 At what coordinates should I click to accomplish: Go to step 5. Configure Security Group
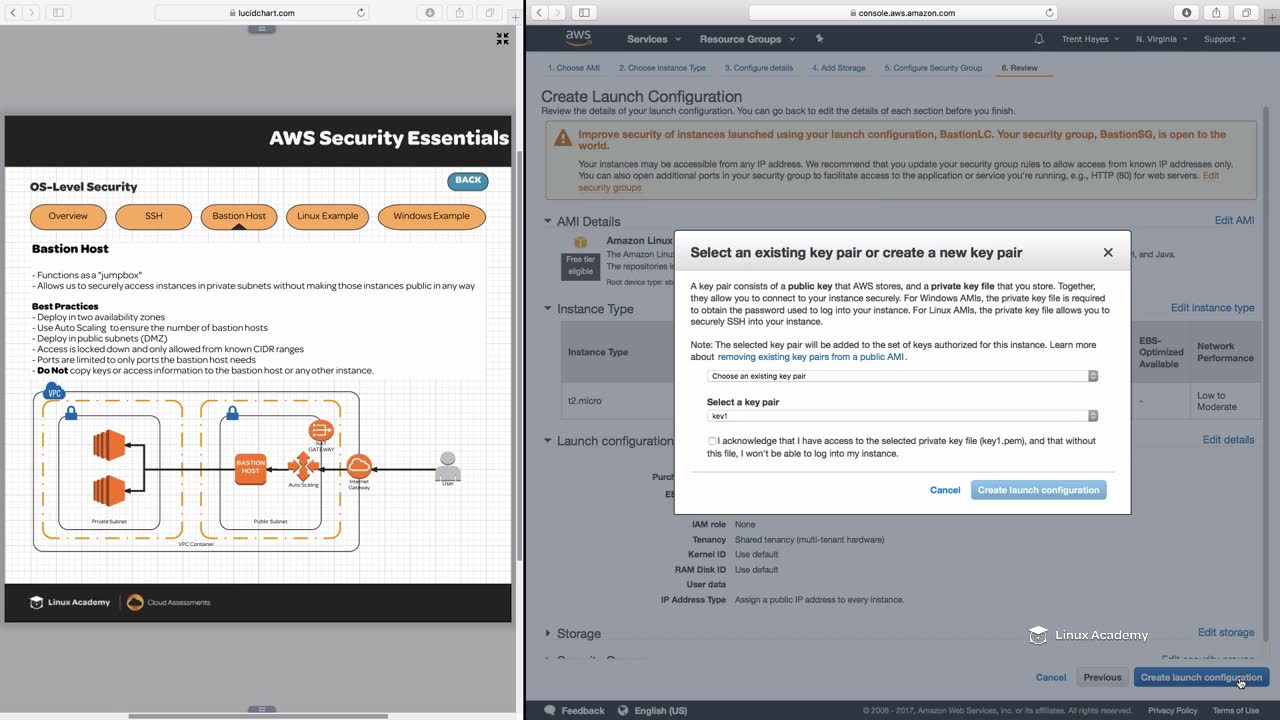tap(933, 68)
